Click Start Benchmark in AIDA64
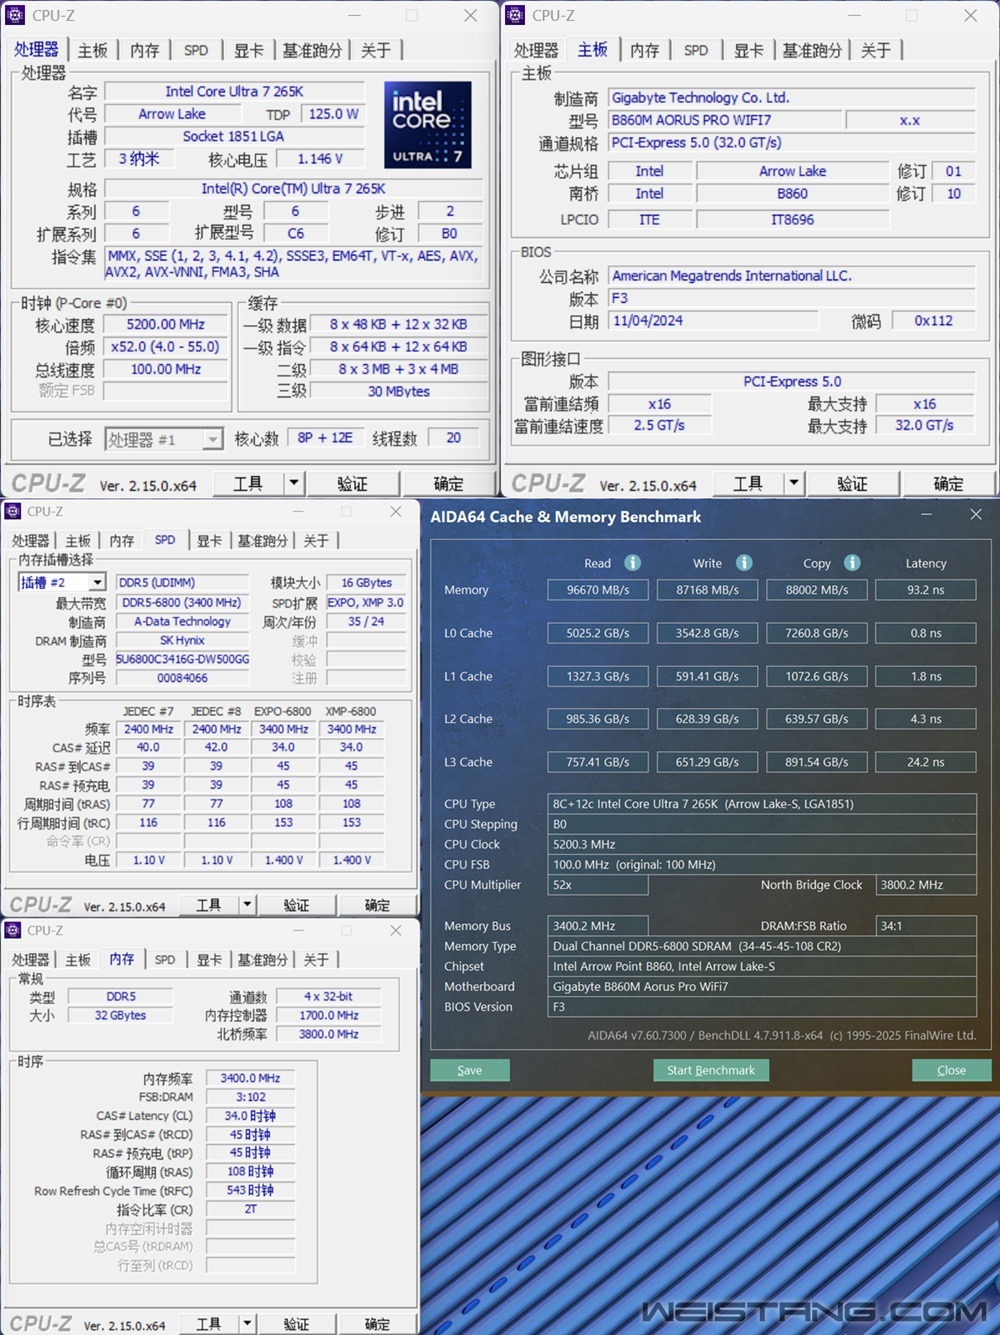The image size is (1000, 1335). (x=711, y=1070)
